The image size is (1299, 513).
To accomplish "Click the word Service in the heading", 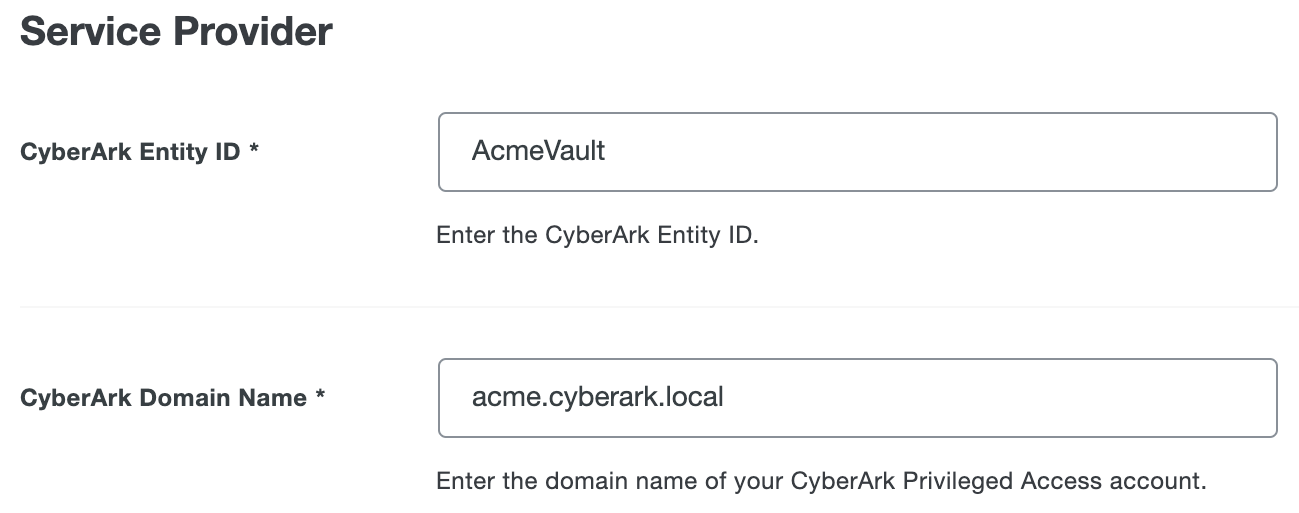I will [x=90, y=32].
